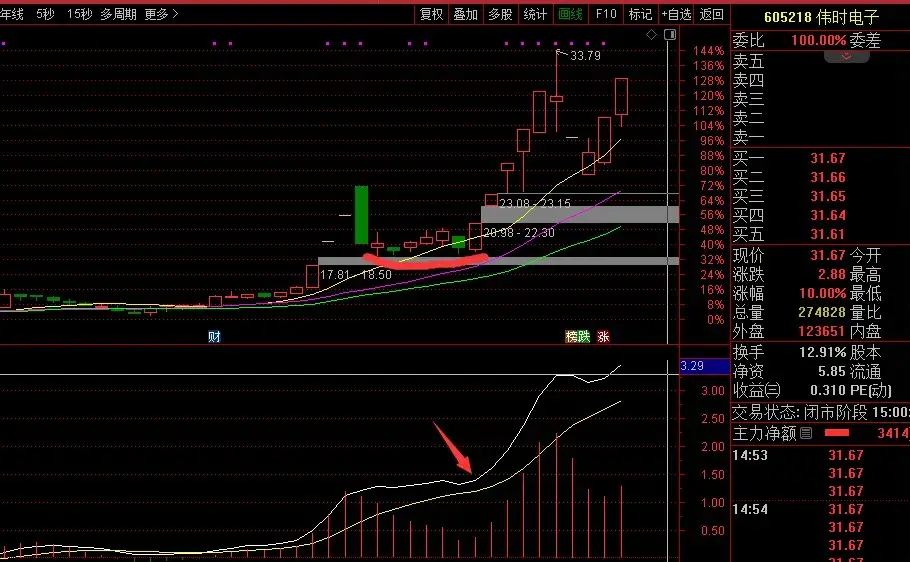This screenshot has width=910, height=562.
Task: Click the 返回 back button
Action: (x=711, y=14)
